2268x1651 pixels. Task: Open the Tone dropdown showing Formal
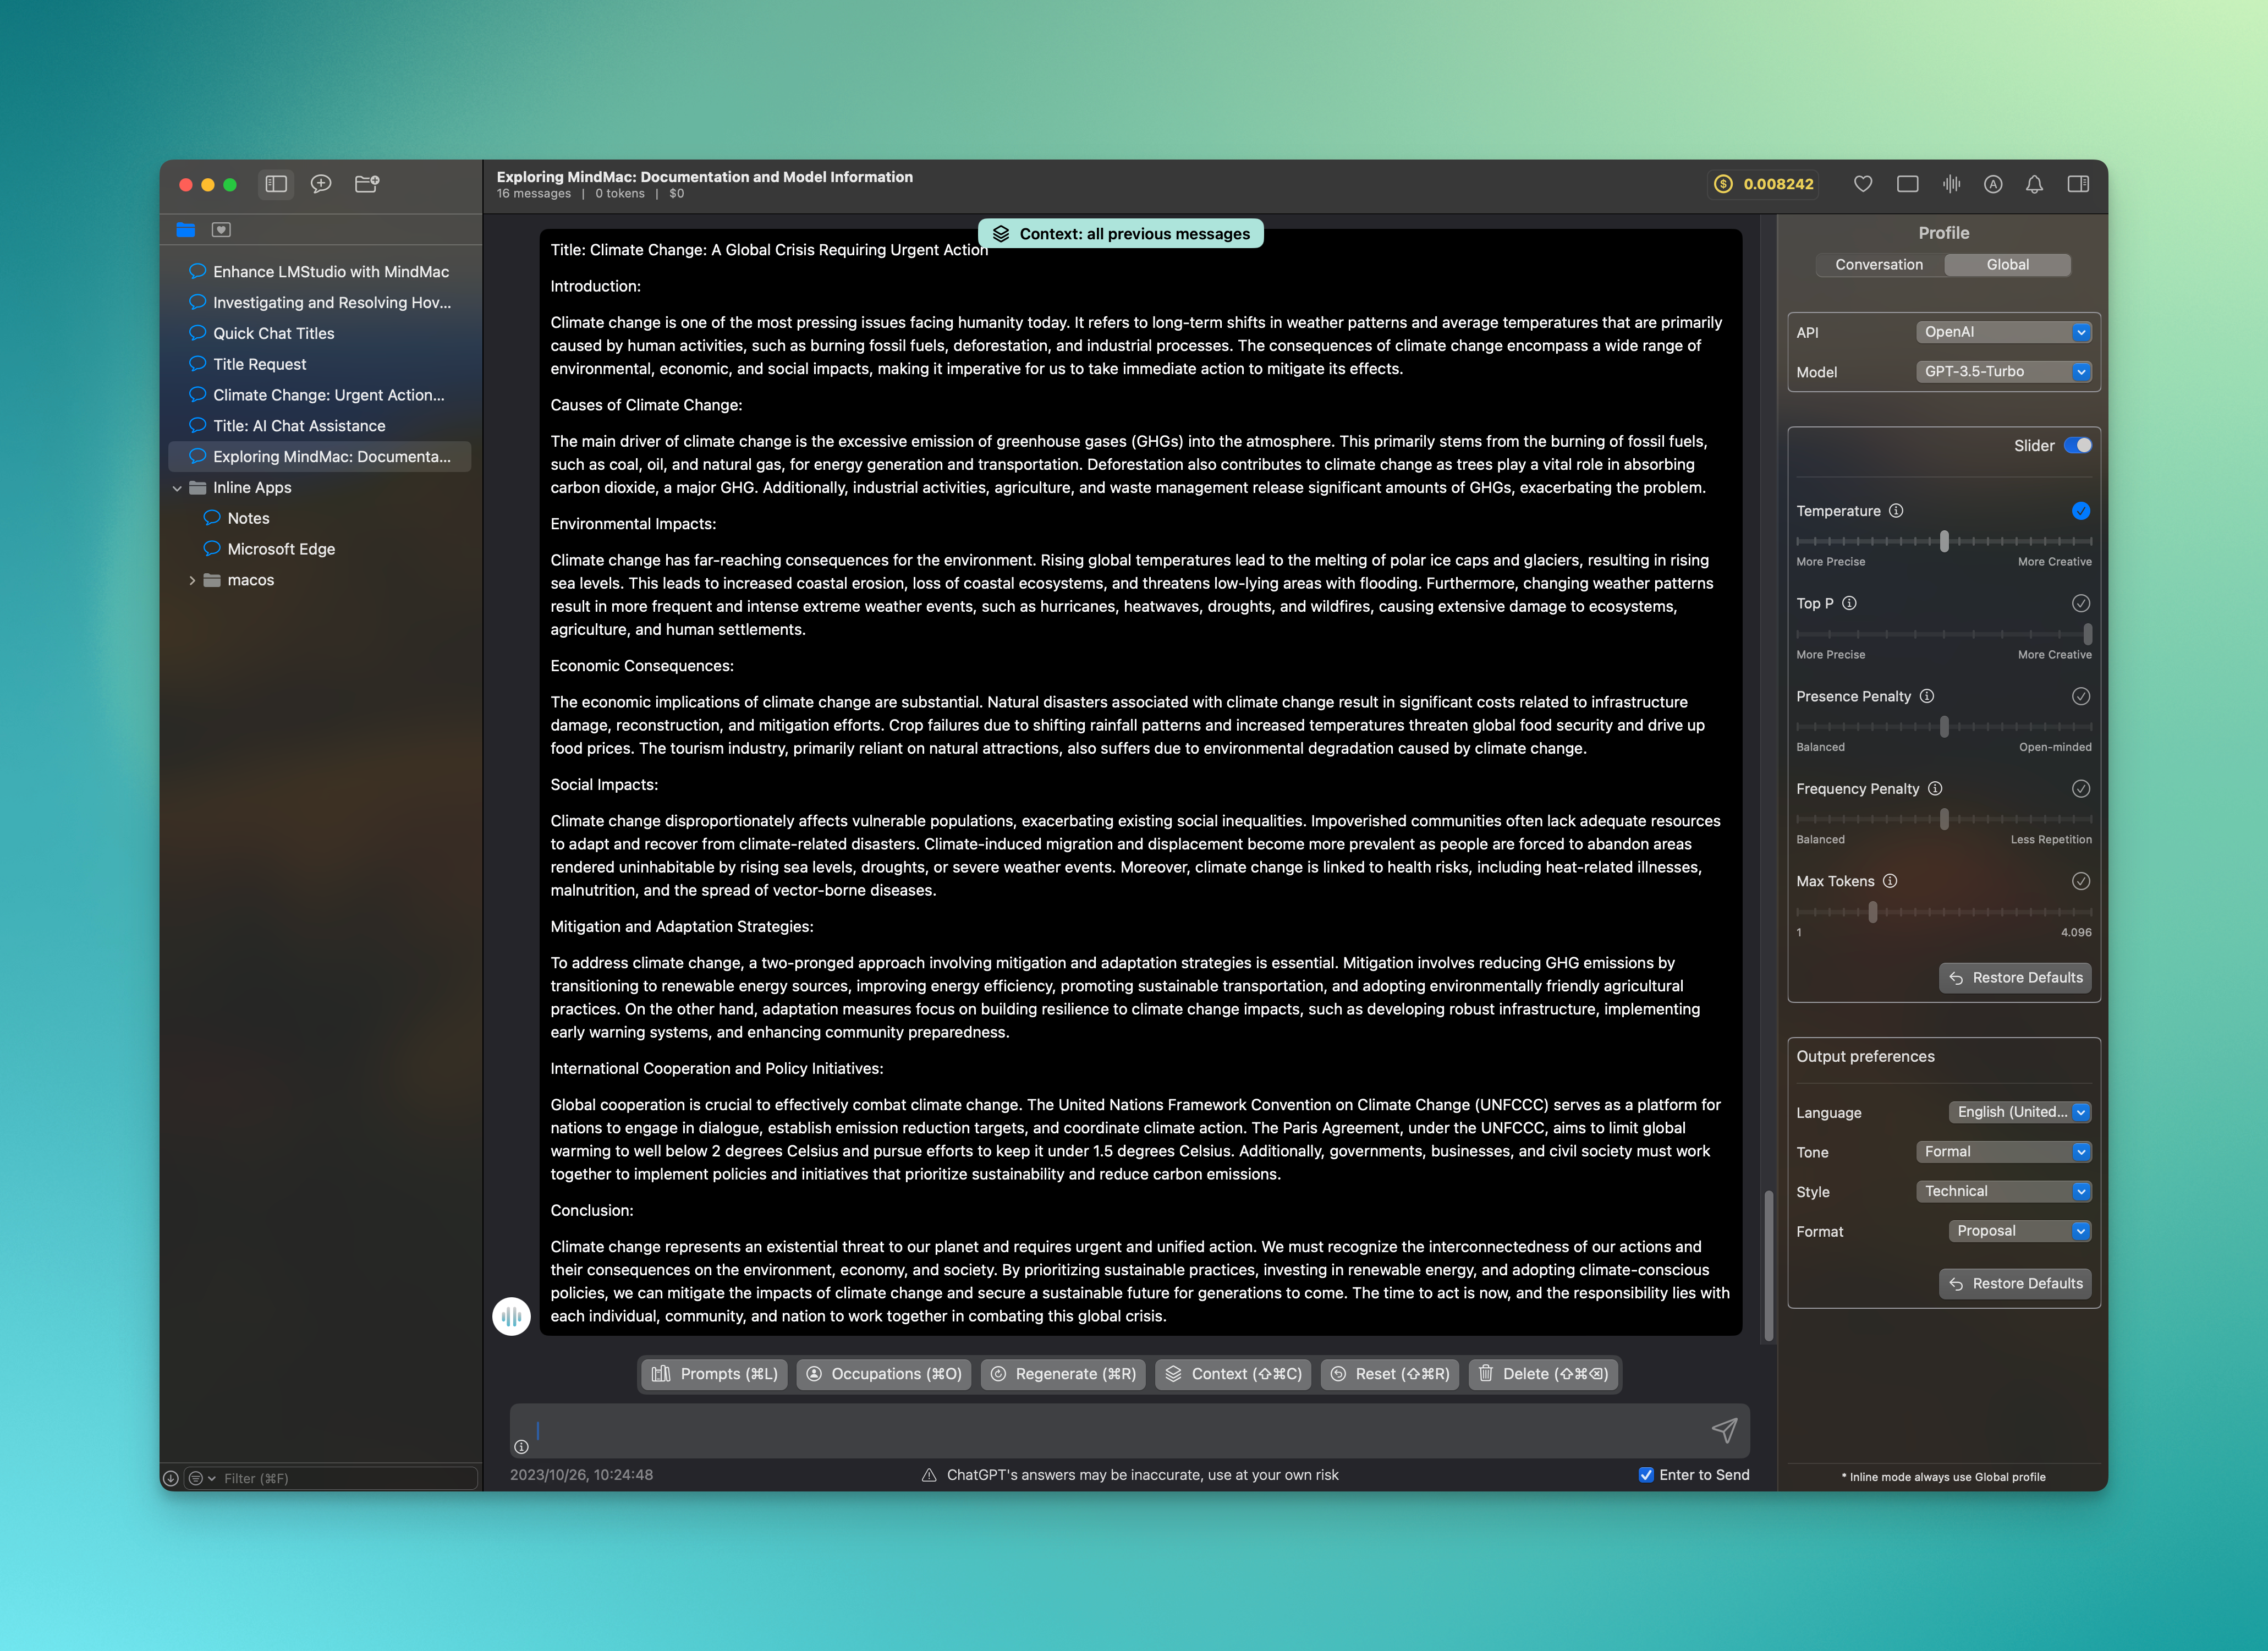pos(2003,1152)
